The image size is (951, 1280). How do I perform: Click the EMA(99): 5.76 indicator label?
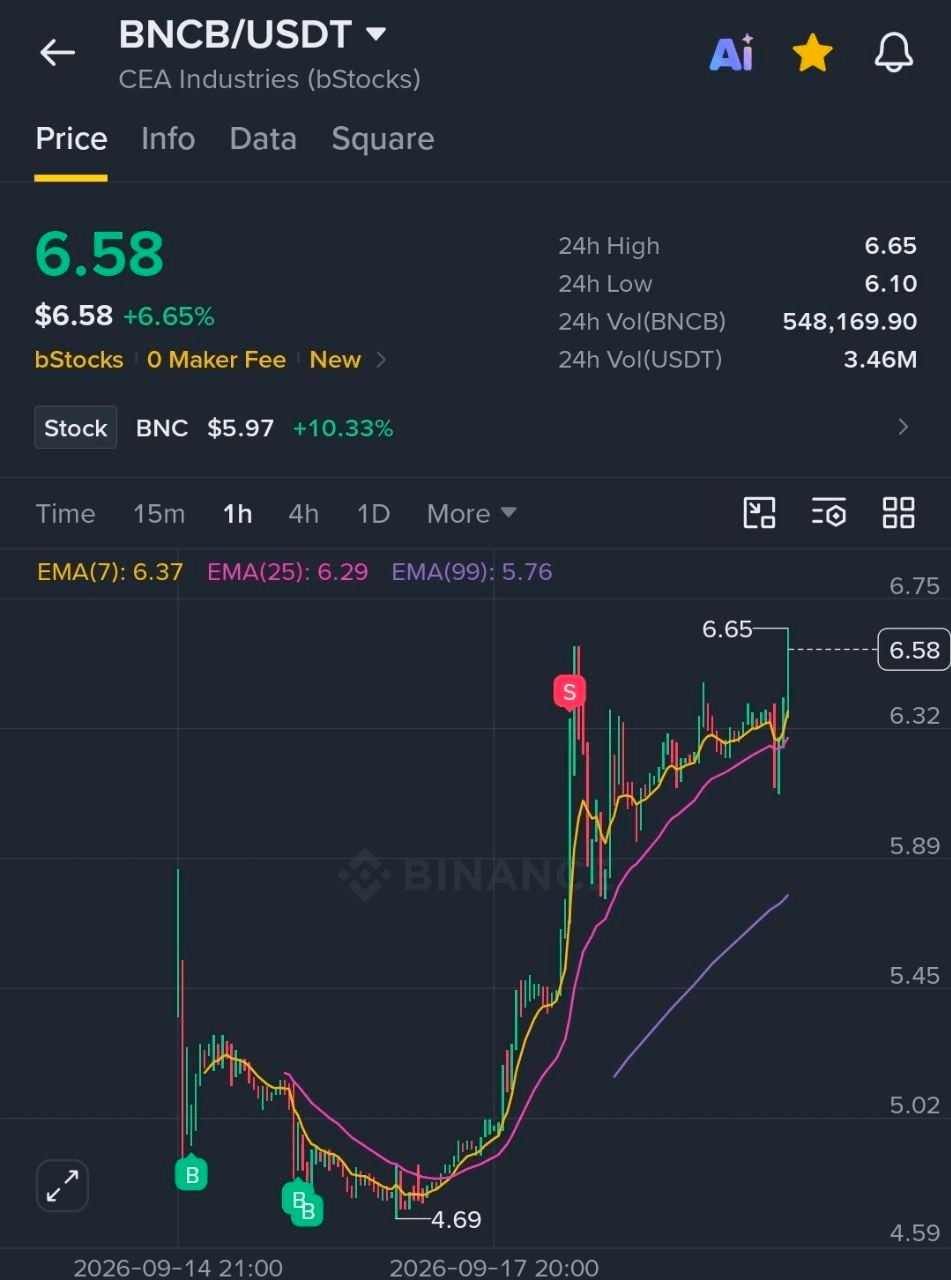pos(471,572)
